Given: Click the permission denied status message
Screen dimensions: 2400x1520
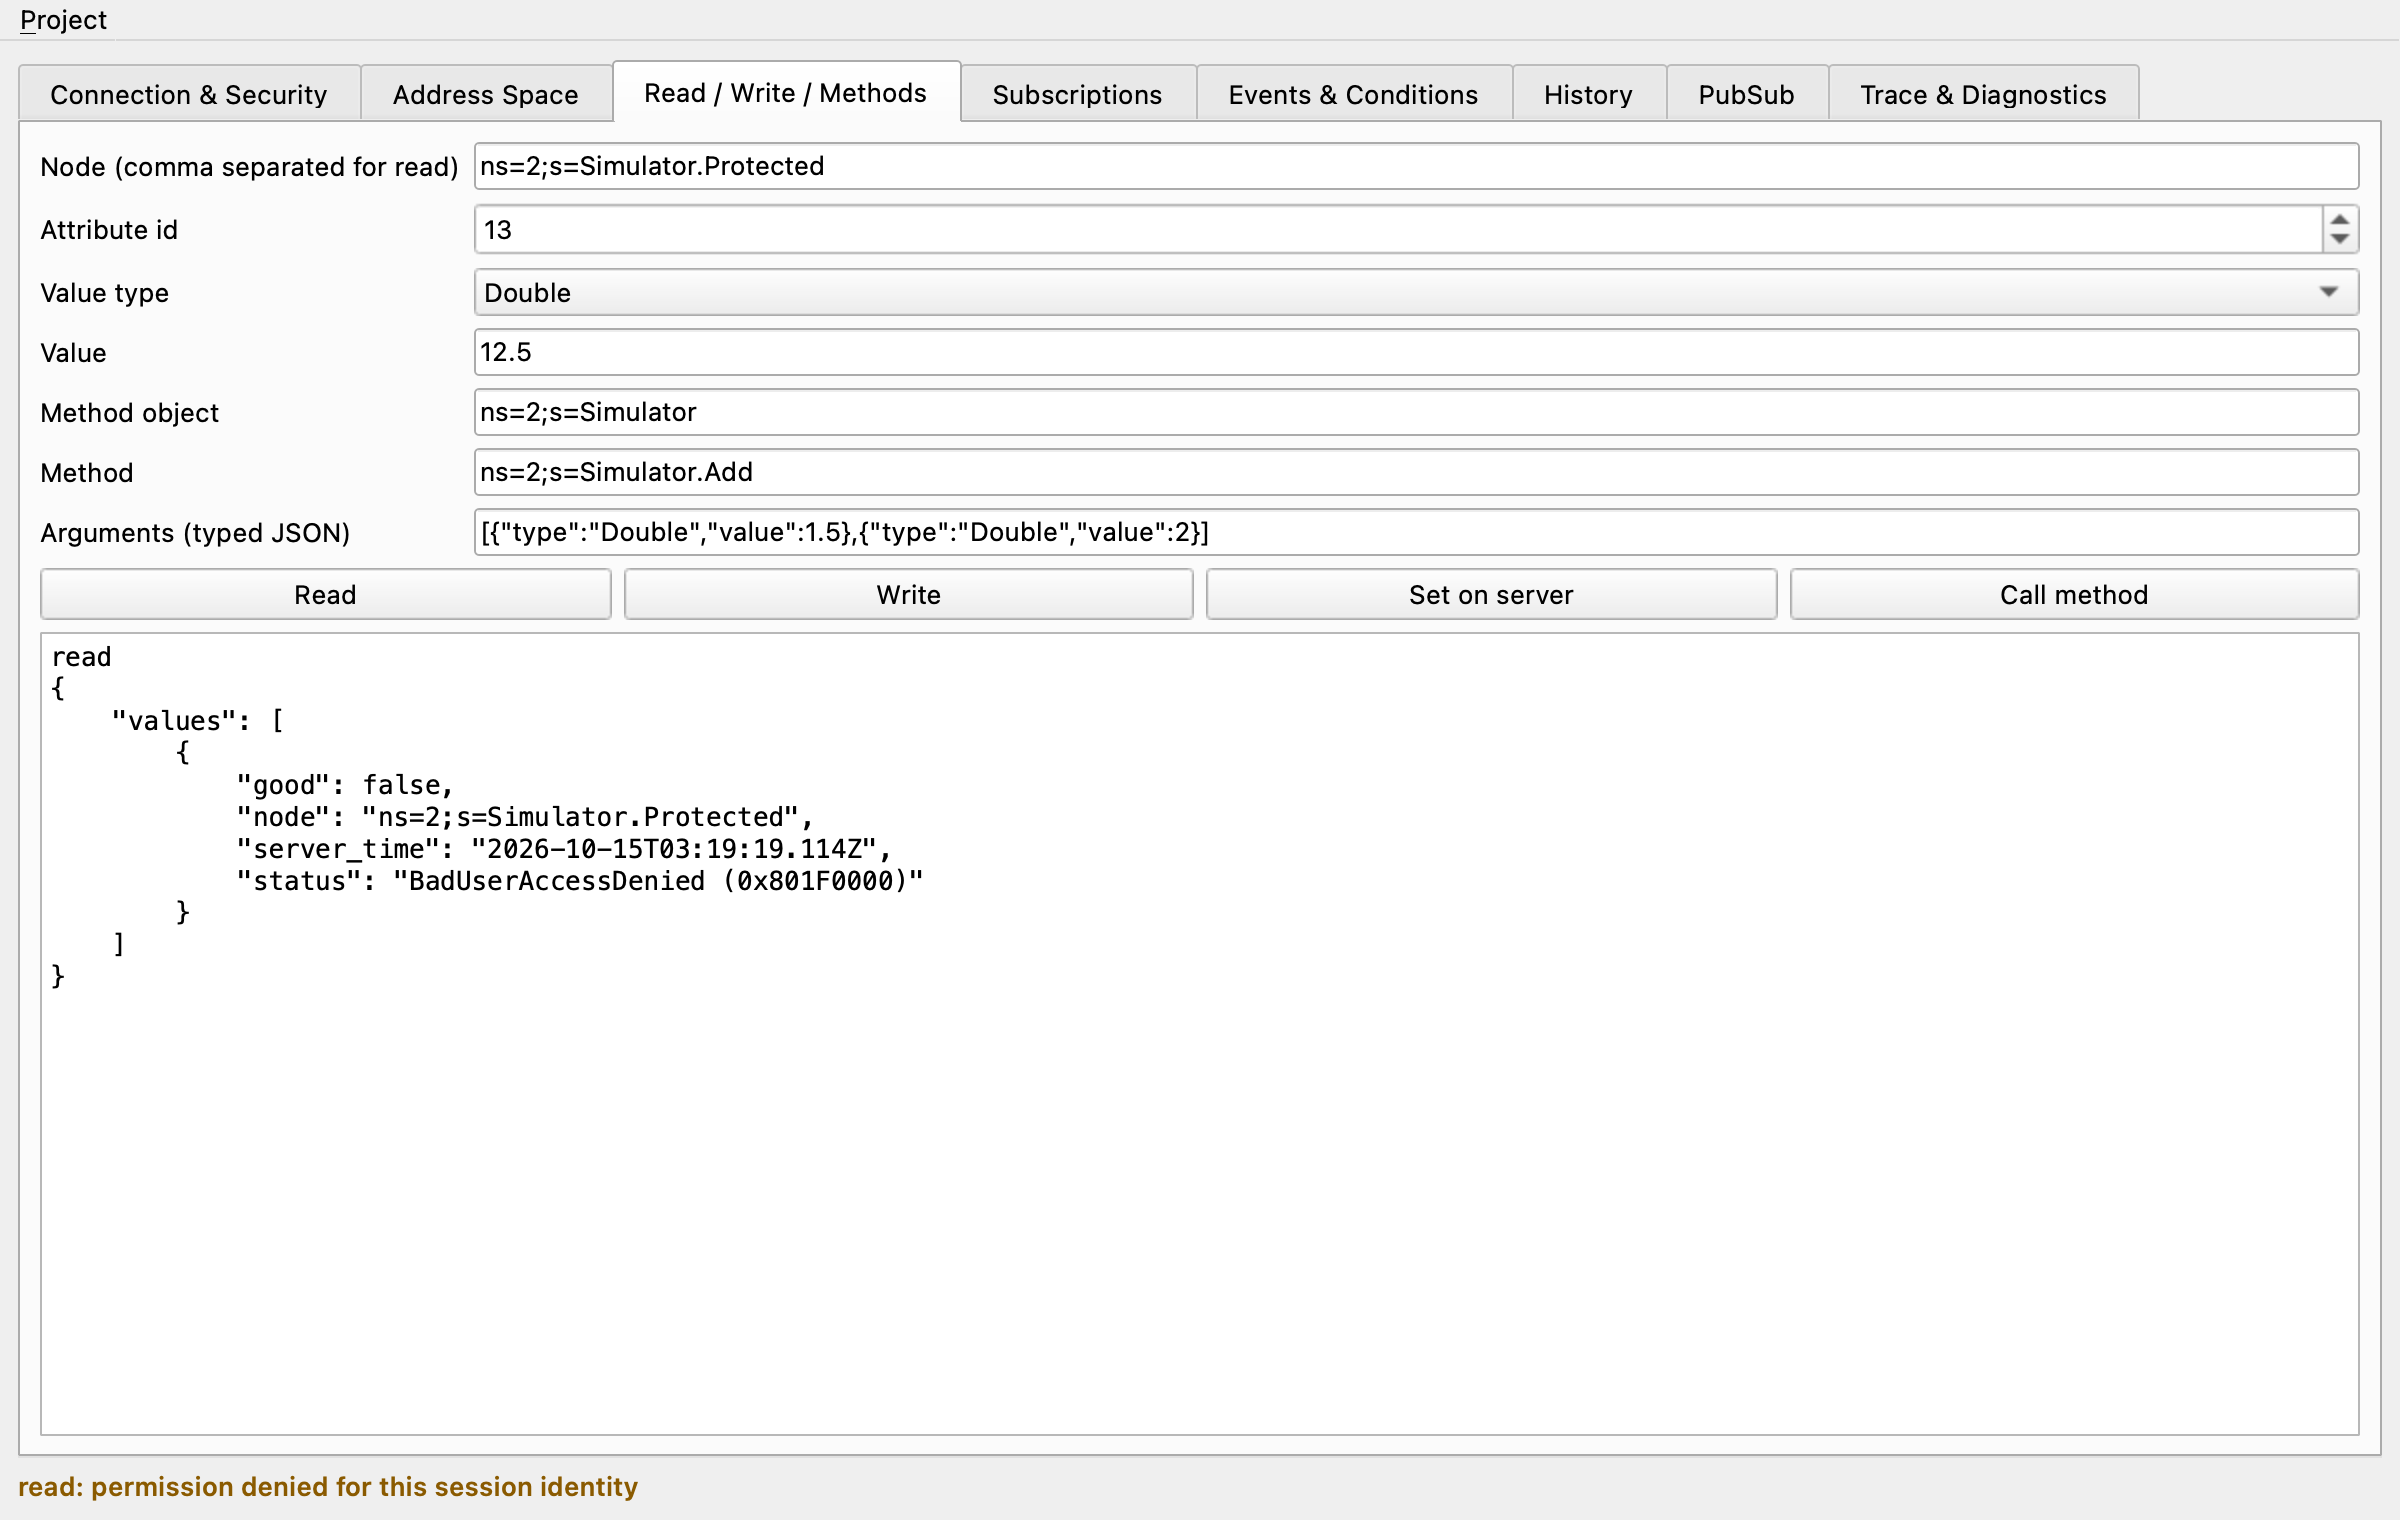Looking at the screenshot, I should [328, 1487].
